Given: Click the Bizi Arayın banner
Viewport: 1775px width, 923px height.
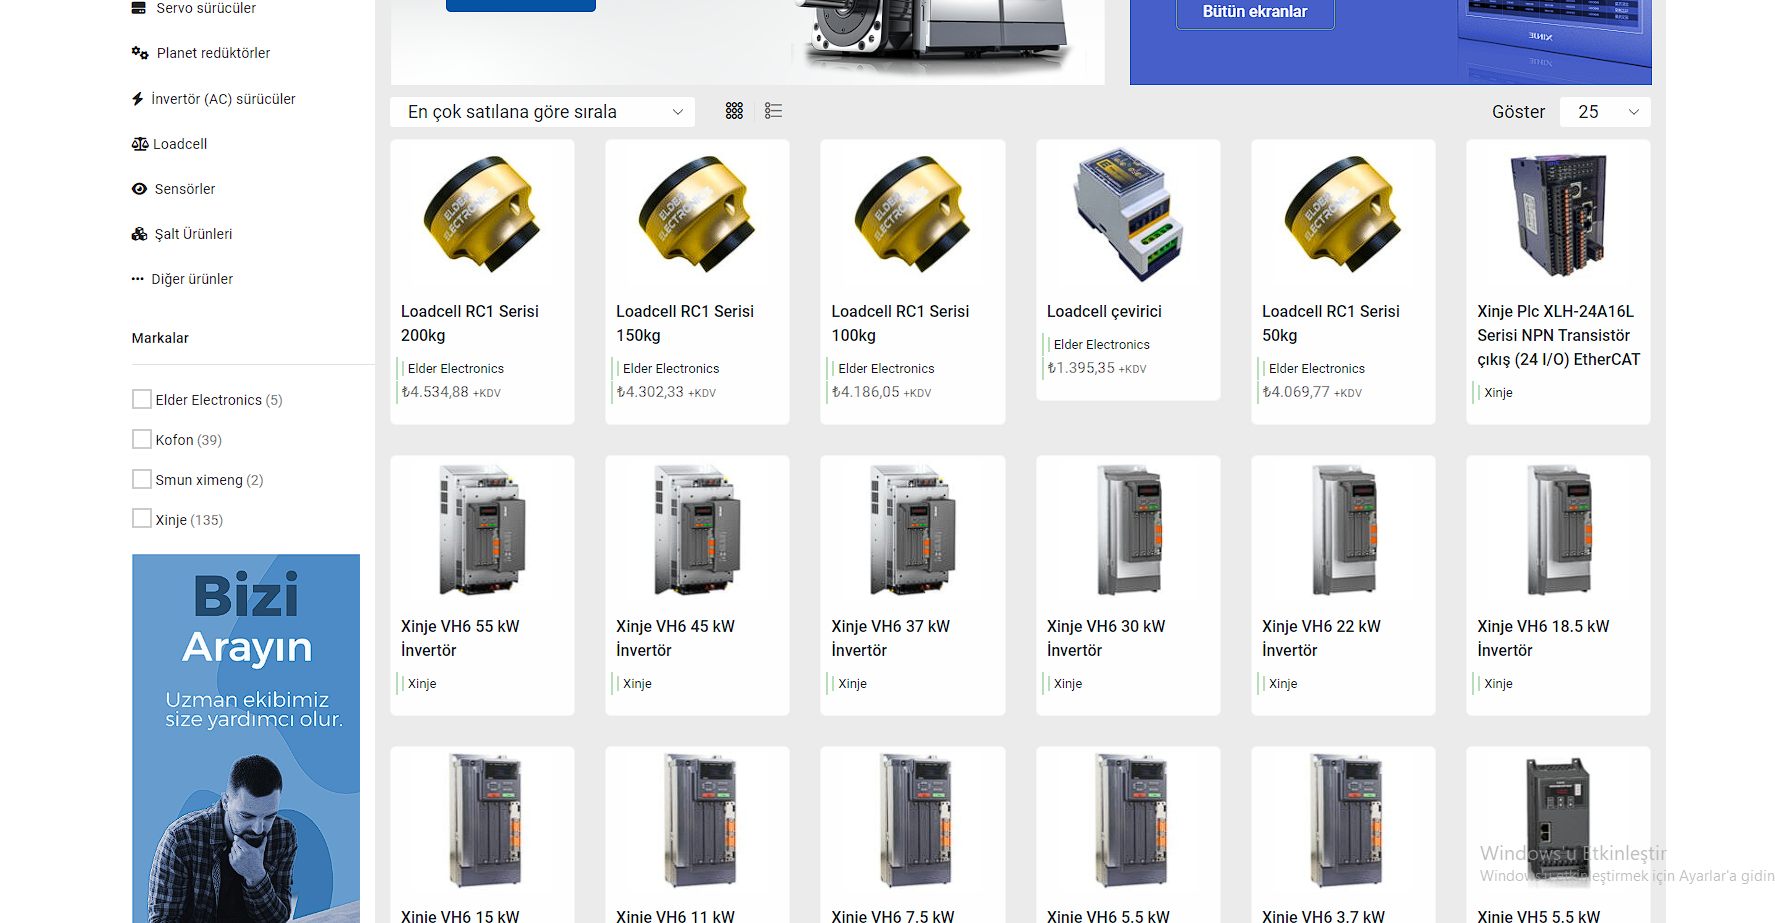Looking at the screenshot, I should [246, 738].
